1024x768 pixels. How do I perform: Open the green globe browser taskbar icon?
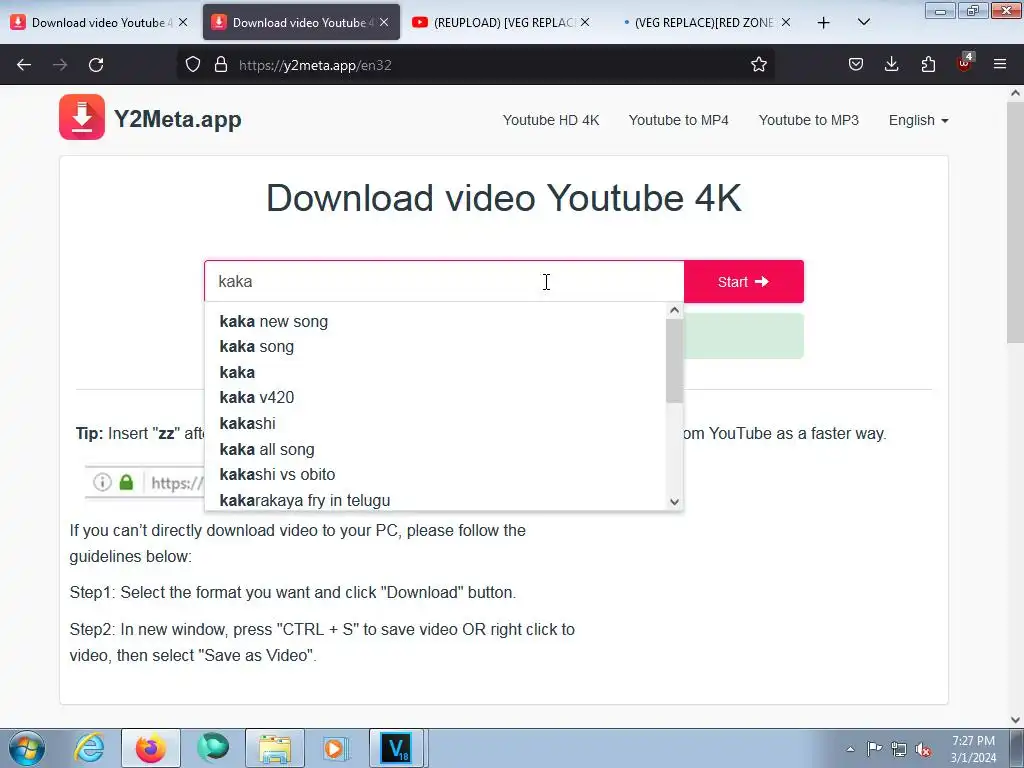coord(213,748)
